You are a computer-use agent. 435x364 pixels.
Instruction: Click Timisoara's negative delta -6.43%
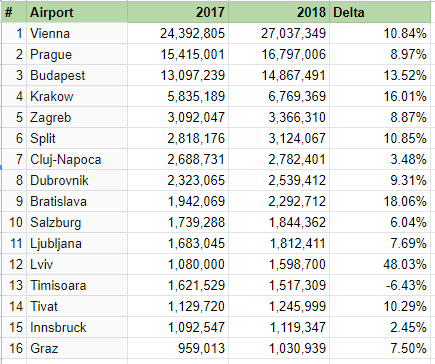[380, 285]
